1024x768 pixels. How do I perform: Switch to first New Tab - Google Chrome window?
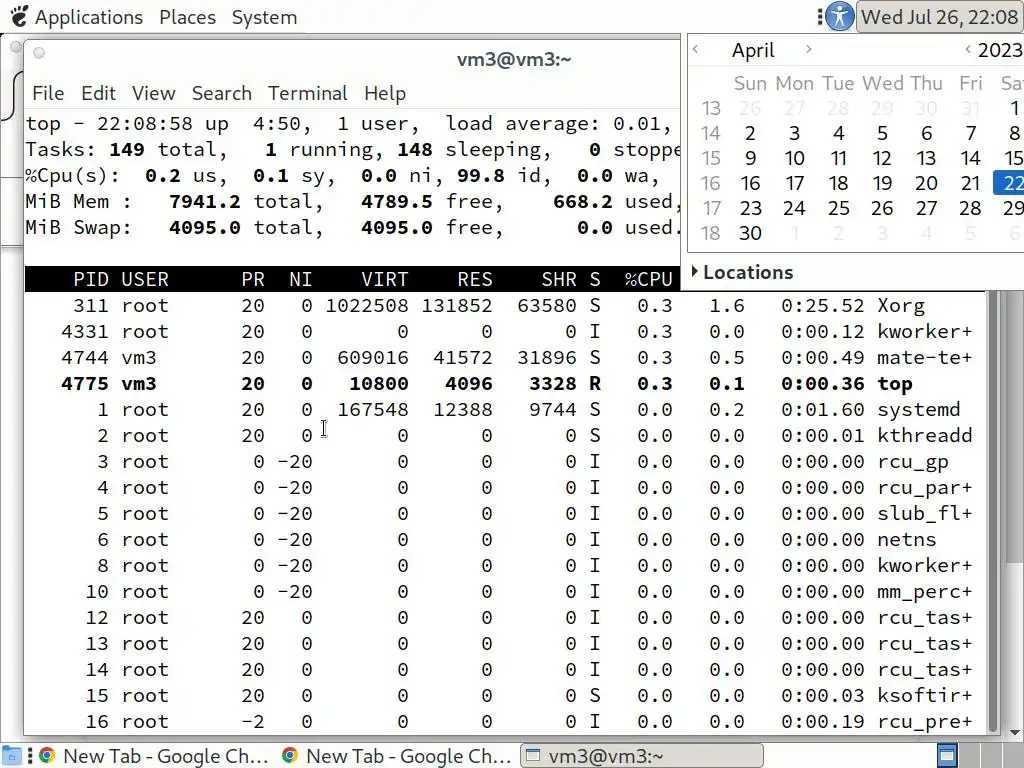154,756
